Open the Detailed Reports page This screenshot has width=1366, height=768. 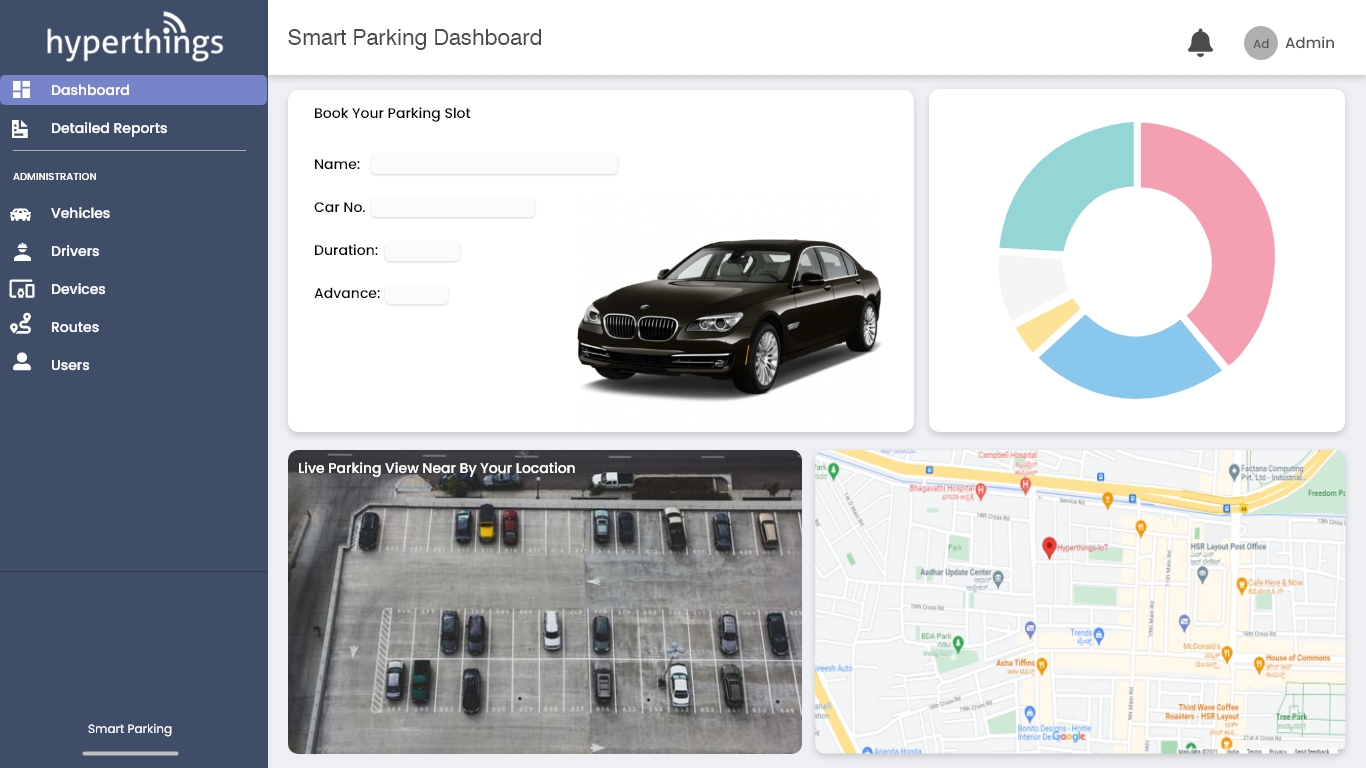click(108, 128)
